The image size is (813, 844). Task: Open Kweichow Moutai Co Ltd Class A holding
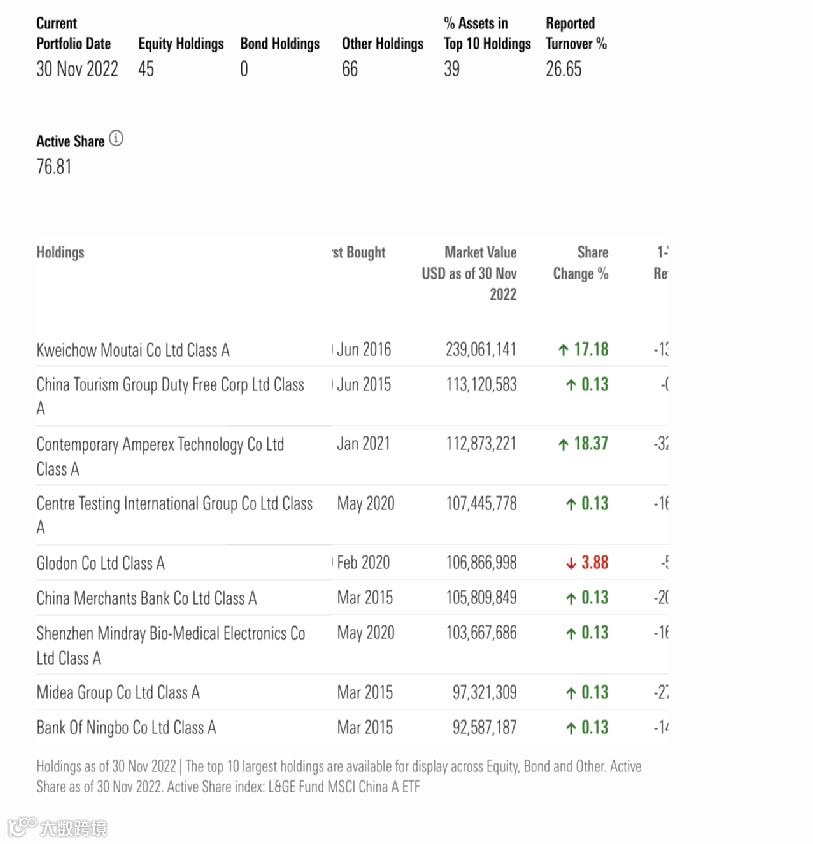[133, 350]
